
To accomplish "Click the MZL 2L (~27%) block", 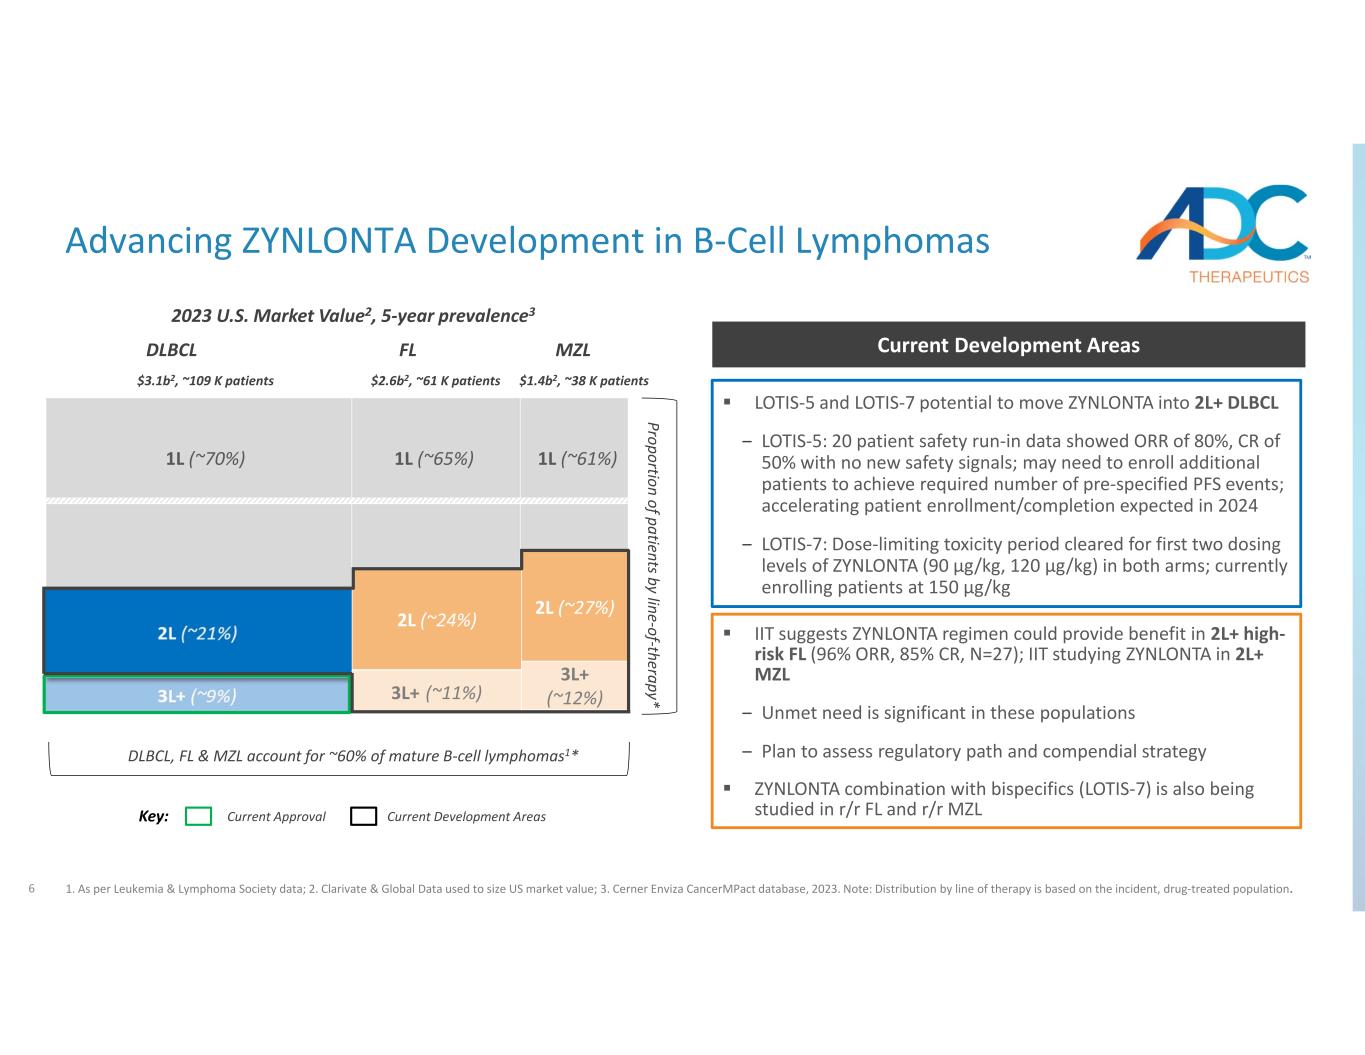I will point(575,606).
